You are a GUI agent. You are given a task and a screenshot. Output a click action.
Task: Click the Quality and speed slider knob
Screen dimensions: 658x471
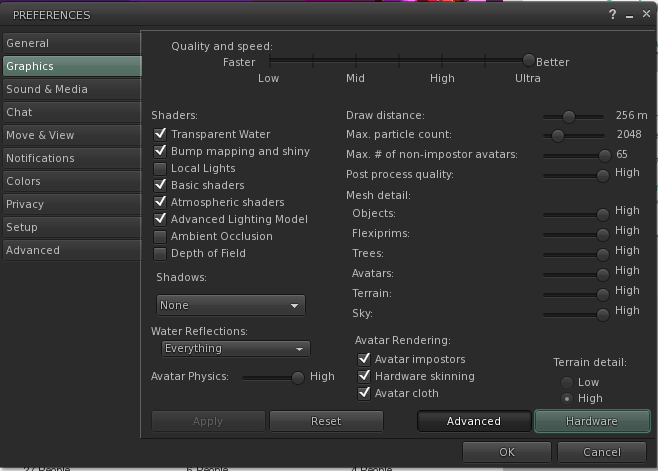click(529, 60)
